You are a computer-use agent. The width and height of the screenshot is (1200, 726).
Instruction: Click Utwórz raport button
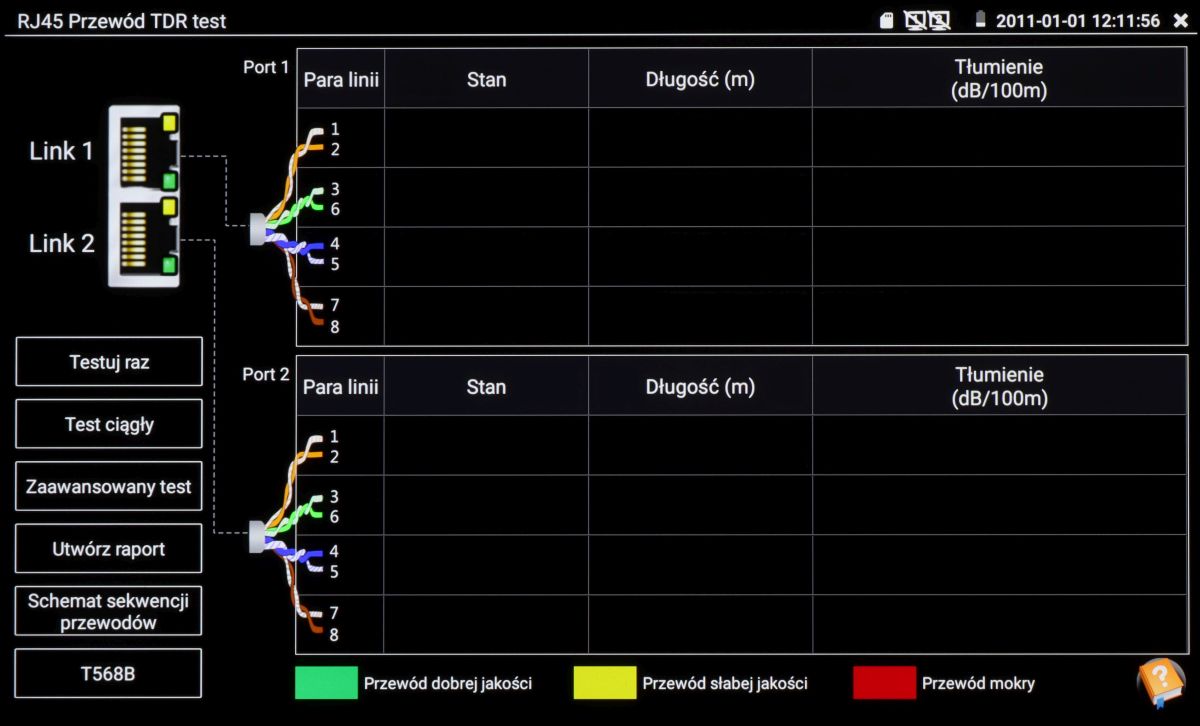109,549
